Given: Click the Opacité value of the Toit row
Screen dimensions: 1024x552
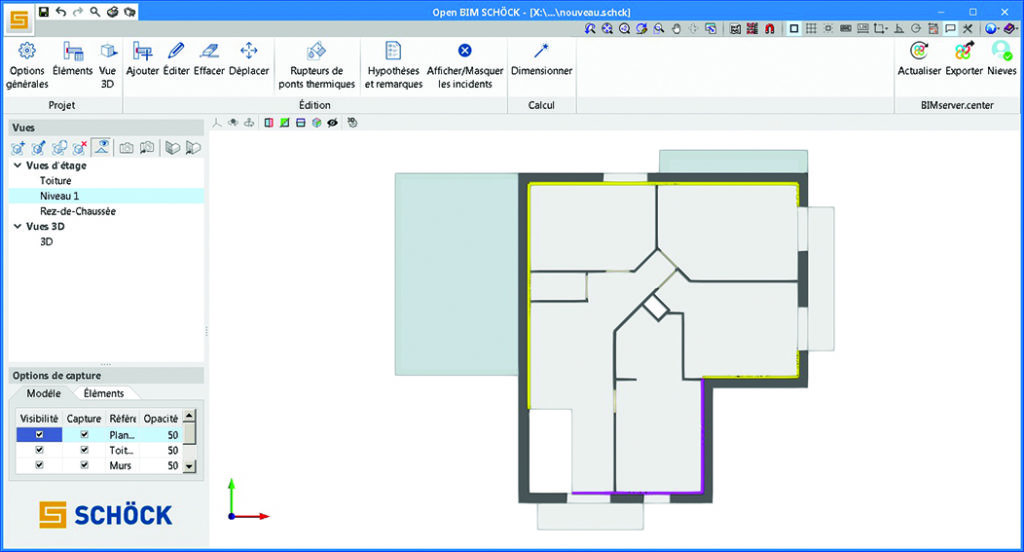Looking at the screenshot, I should pos(172,450).
